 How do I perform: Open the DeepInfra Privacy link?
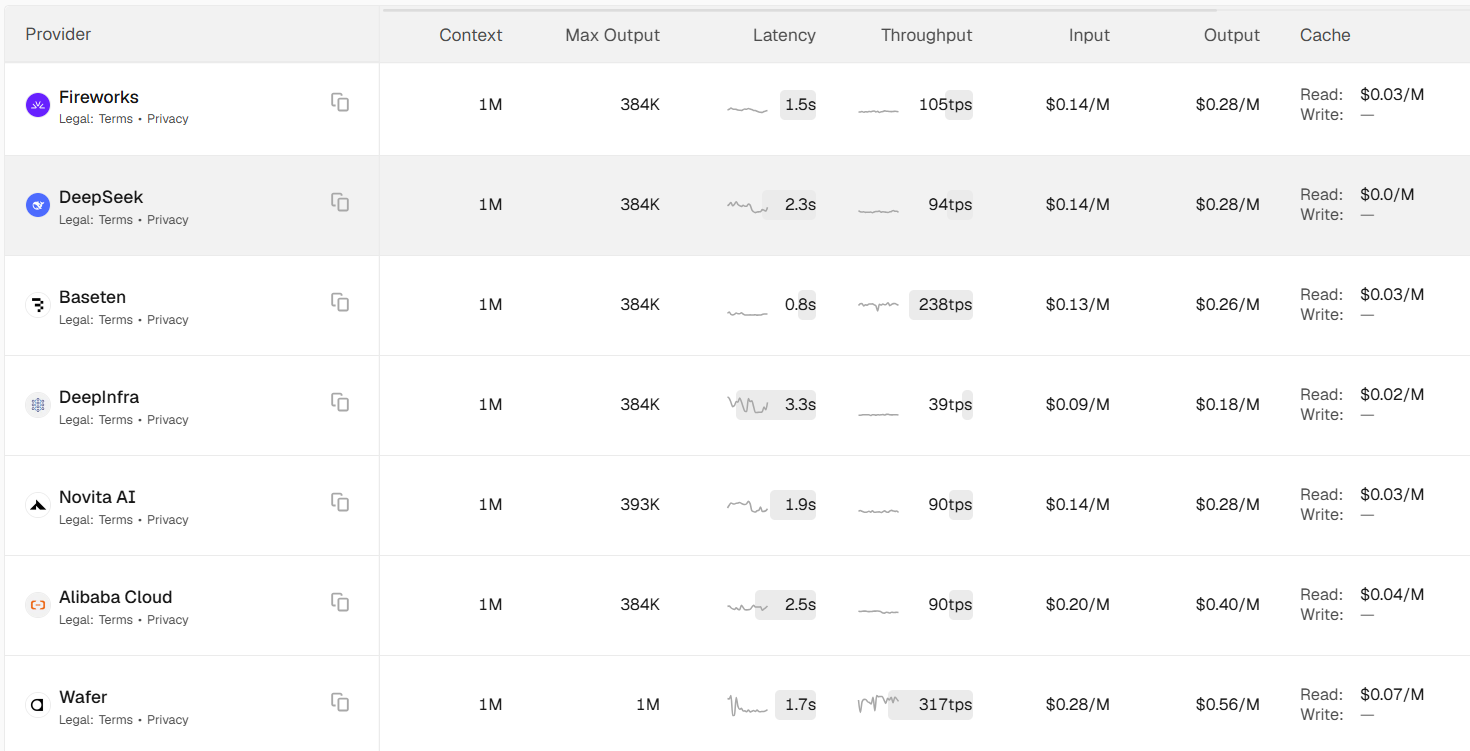(x=168, y=420)
